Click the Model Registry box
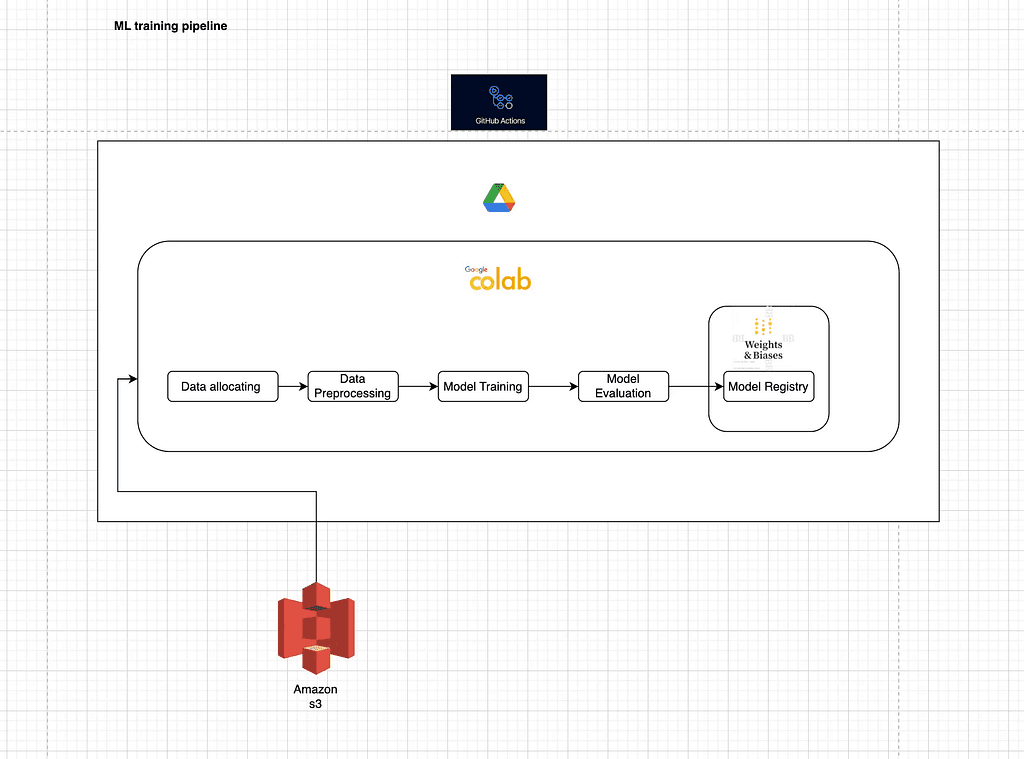The image size is (1024, 759). pyautogui.click(x=768, y=387)
